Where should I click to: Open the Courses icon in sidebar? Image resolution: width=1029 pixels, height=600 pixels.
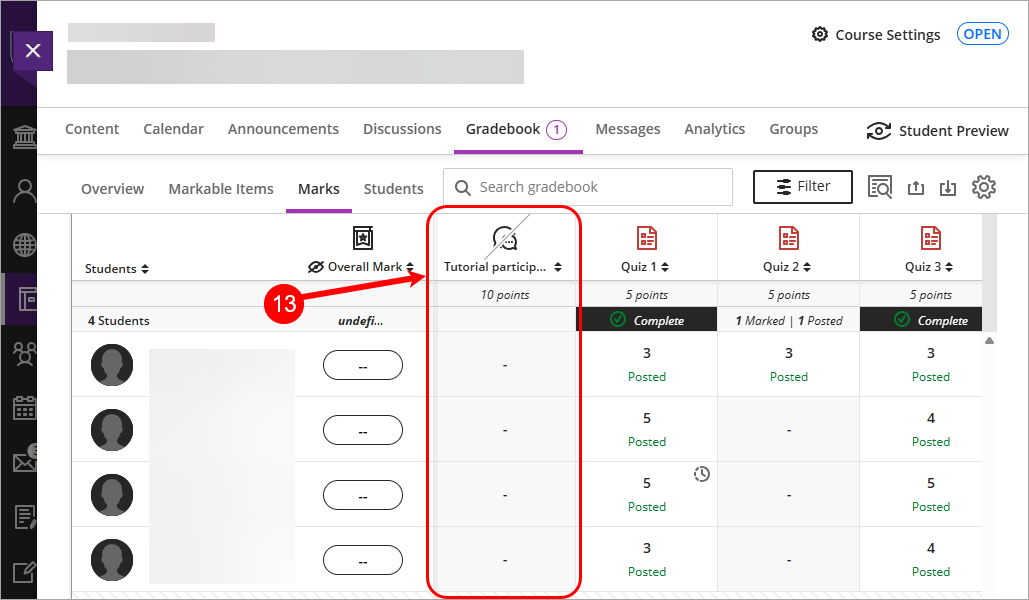click(x=26, y=299)
